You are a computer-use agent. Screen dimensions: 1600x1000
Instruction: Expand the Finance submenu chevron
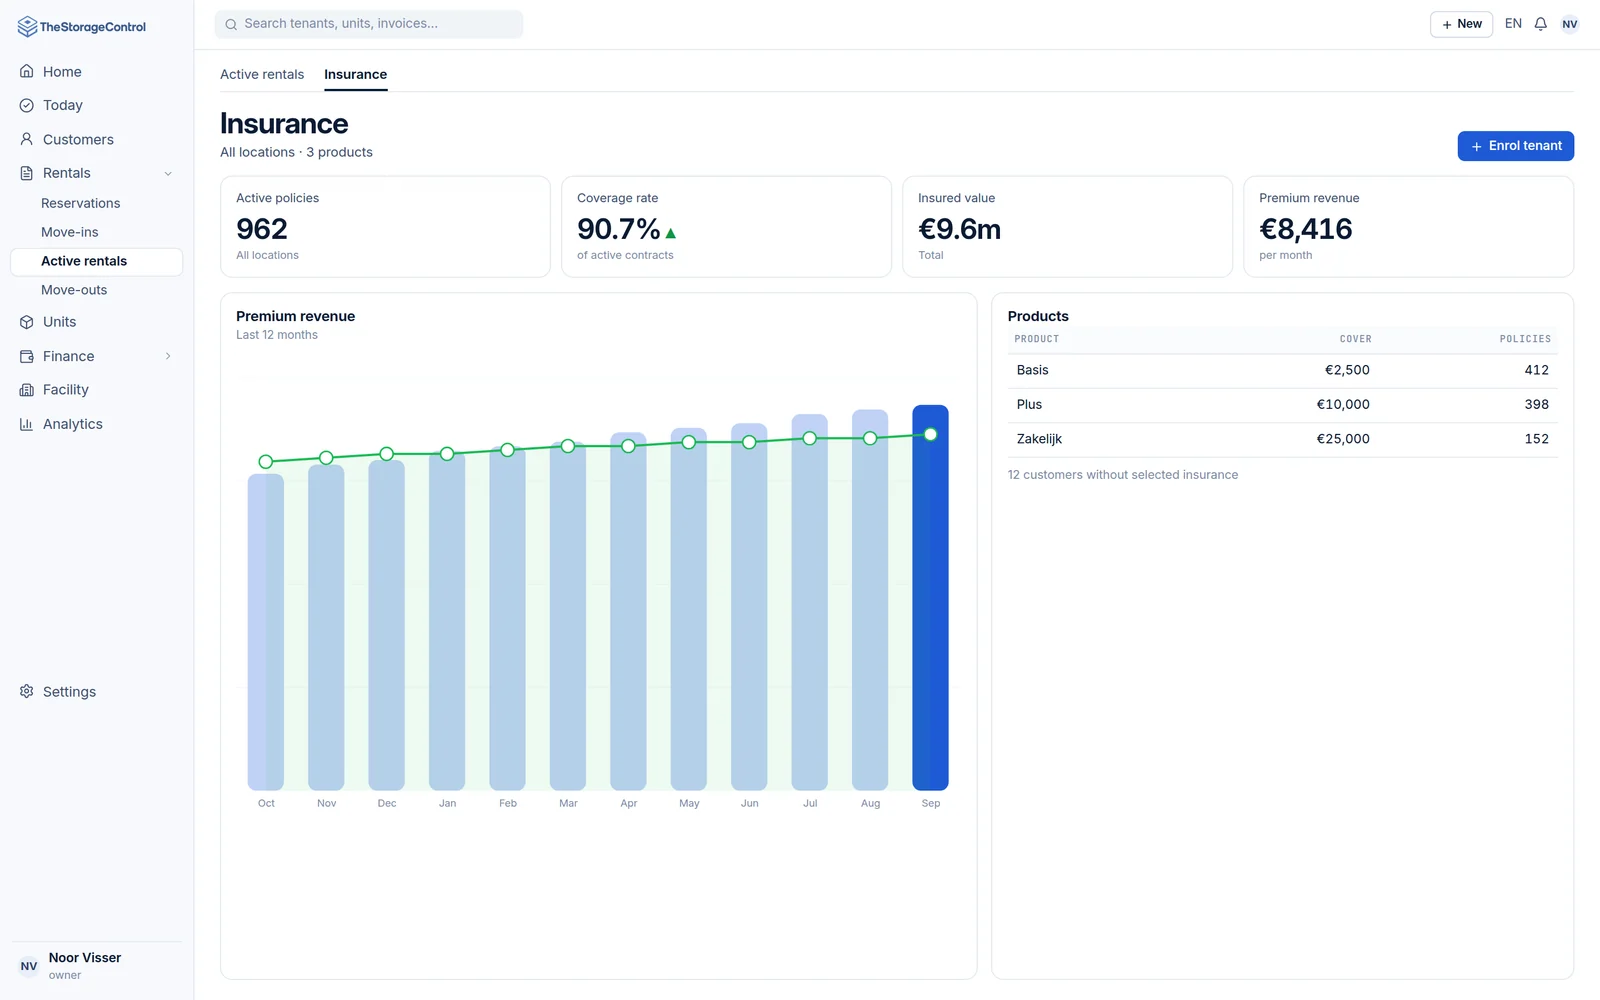(x=168, y=356)
